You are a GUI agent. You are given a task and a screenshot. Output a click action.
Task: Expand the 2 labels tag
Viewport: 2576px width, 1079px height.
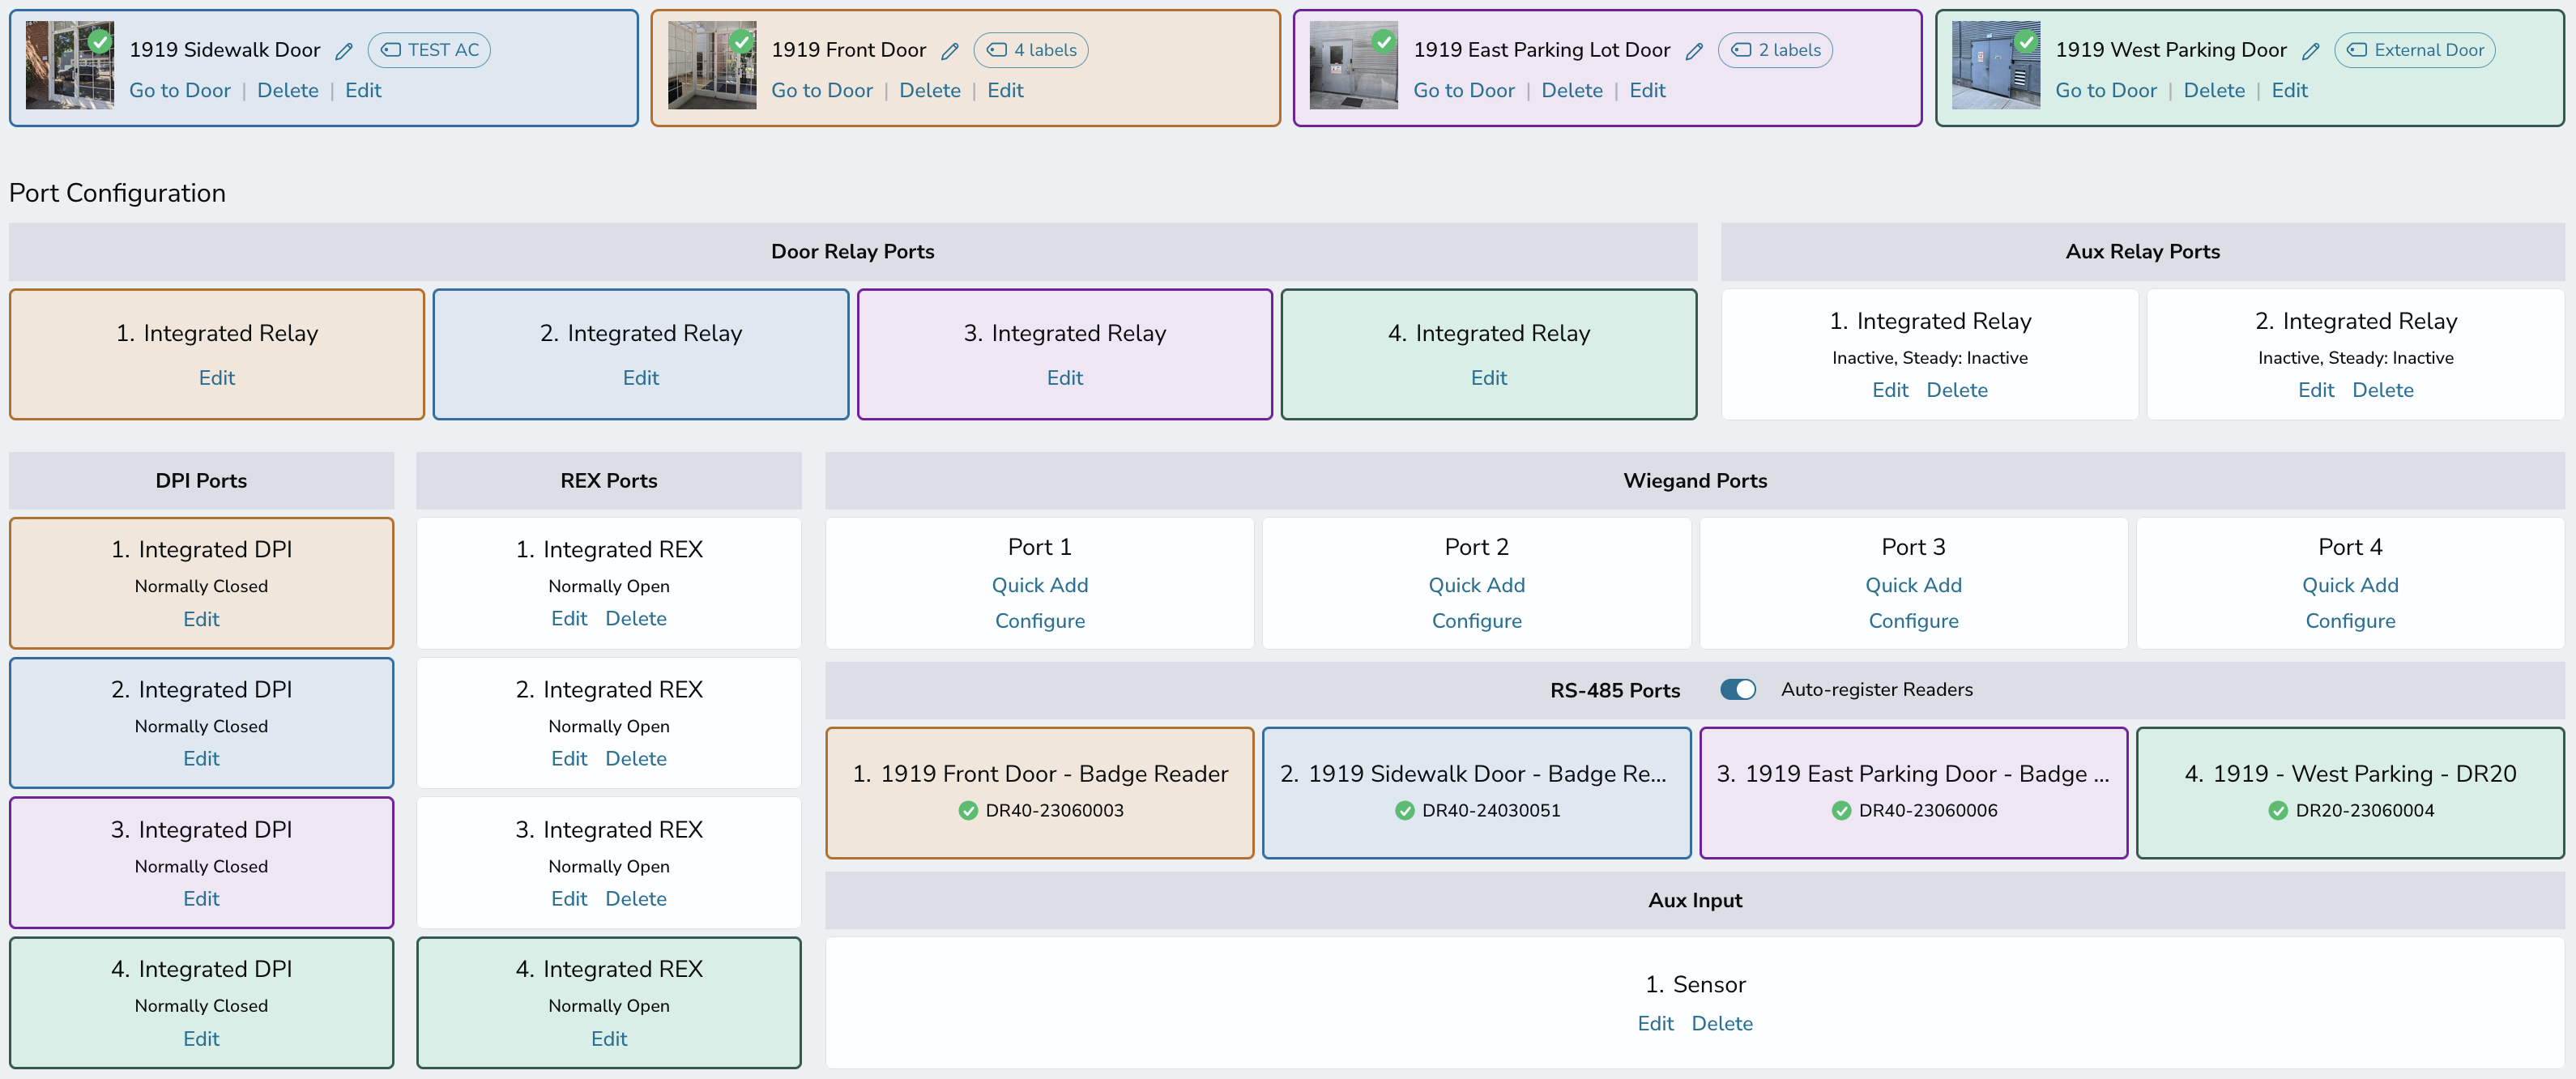(1775, 50)
